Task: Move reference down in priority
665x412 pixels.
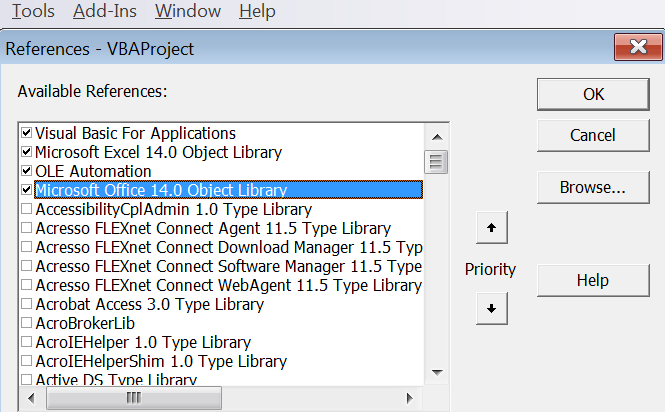Action: tap(492, 308)
